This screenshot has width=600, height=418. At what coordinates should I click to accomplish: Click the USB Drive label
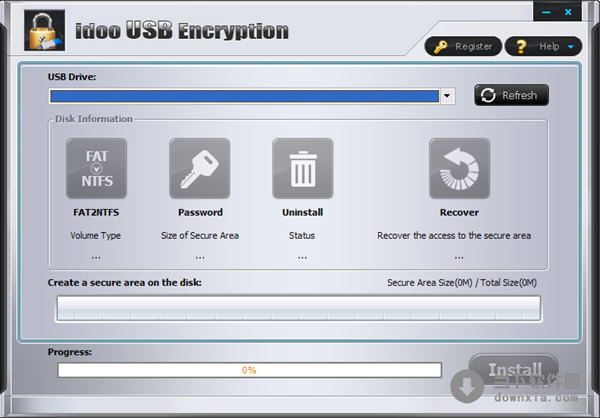coord(72,77)
